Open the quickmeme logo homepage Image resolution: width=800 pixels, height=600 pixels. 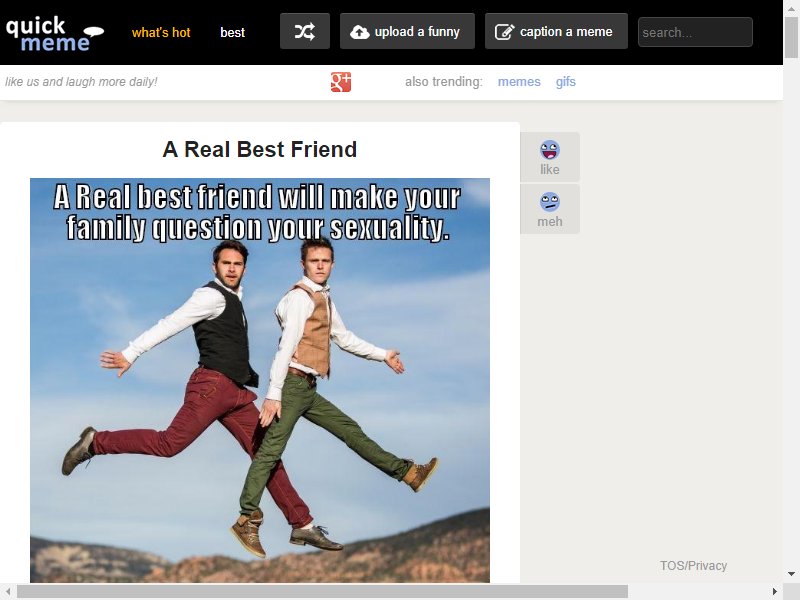(x=55, y=34)
